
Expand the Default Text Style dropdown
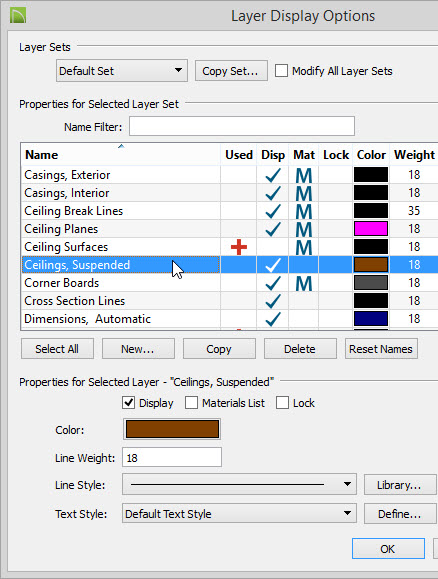[x=239, y=513]
